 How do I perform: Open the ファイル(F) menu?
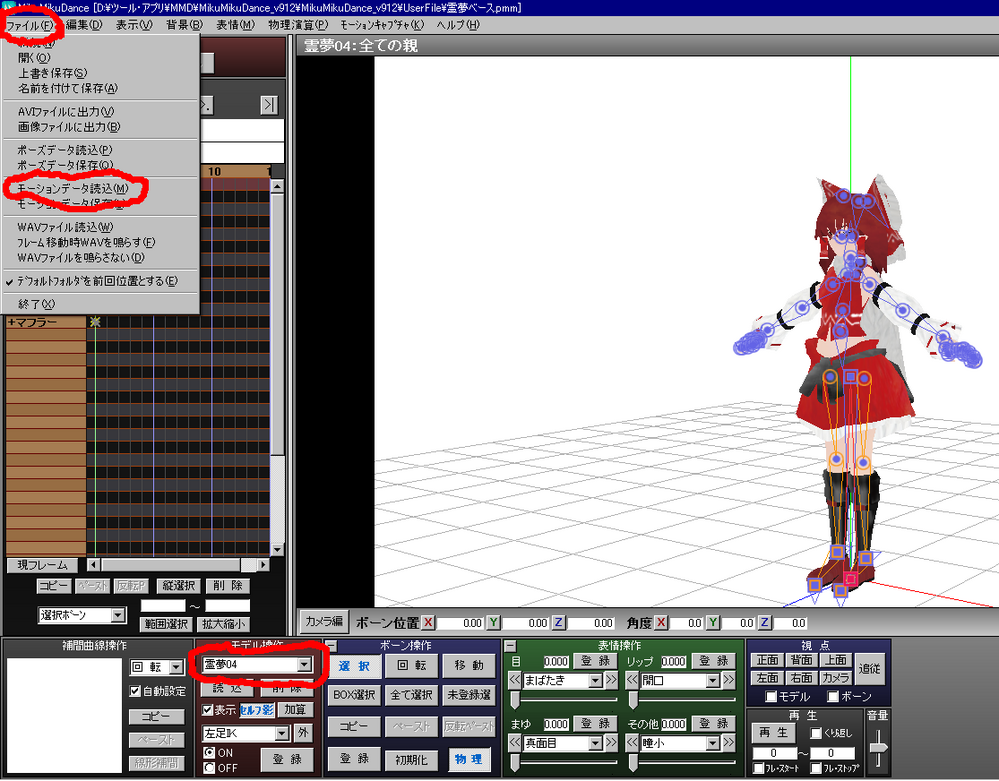point(29,25)
